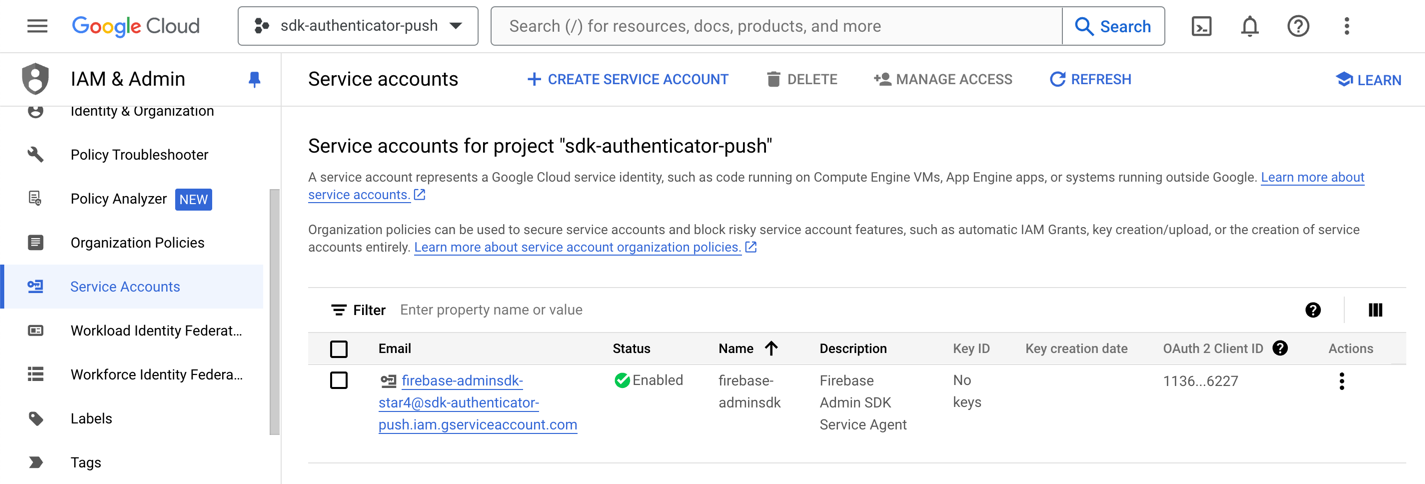Click the Key creation date header

click(1076, 349)
